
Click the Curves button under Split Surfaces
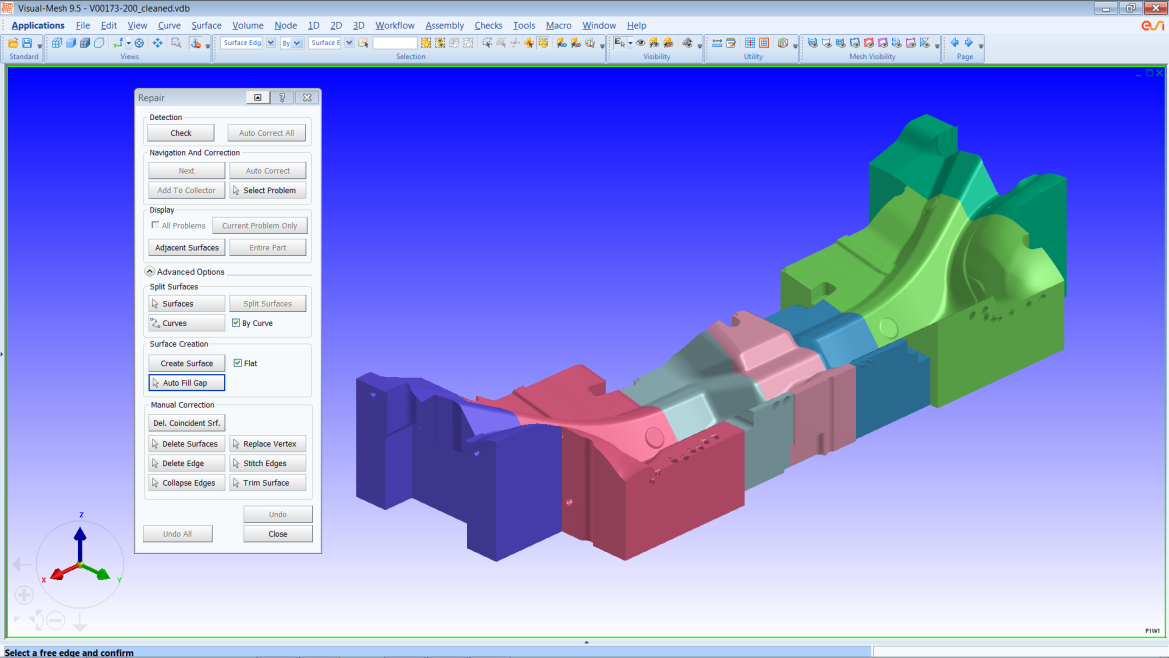click(x=186, y=323)
